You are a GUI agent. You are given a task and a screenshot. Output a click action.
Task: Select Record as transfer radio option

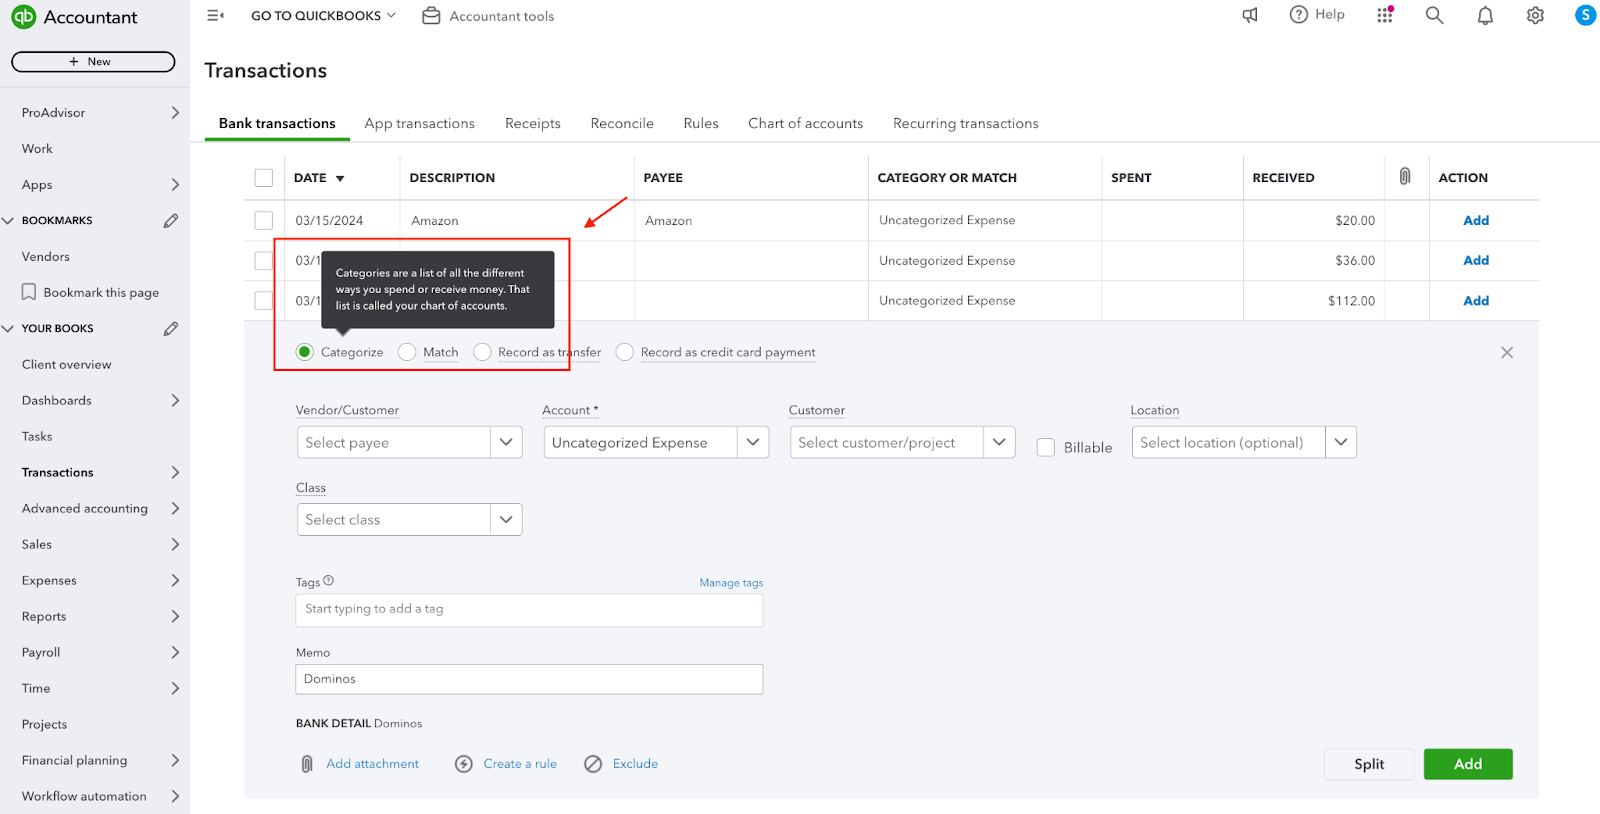483,352
